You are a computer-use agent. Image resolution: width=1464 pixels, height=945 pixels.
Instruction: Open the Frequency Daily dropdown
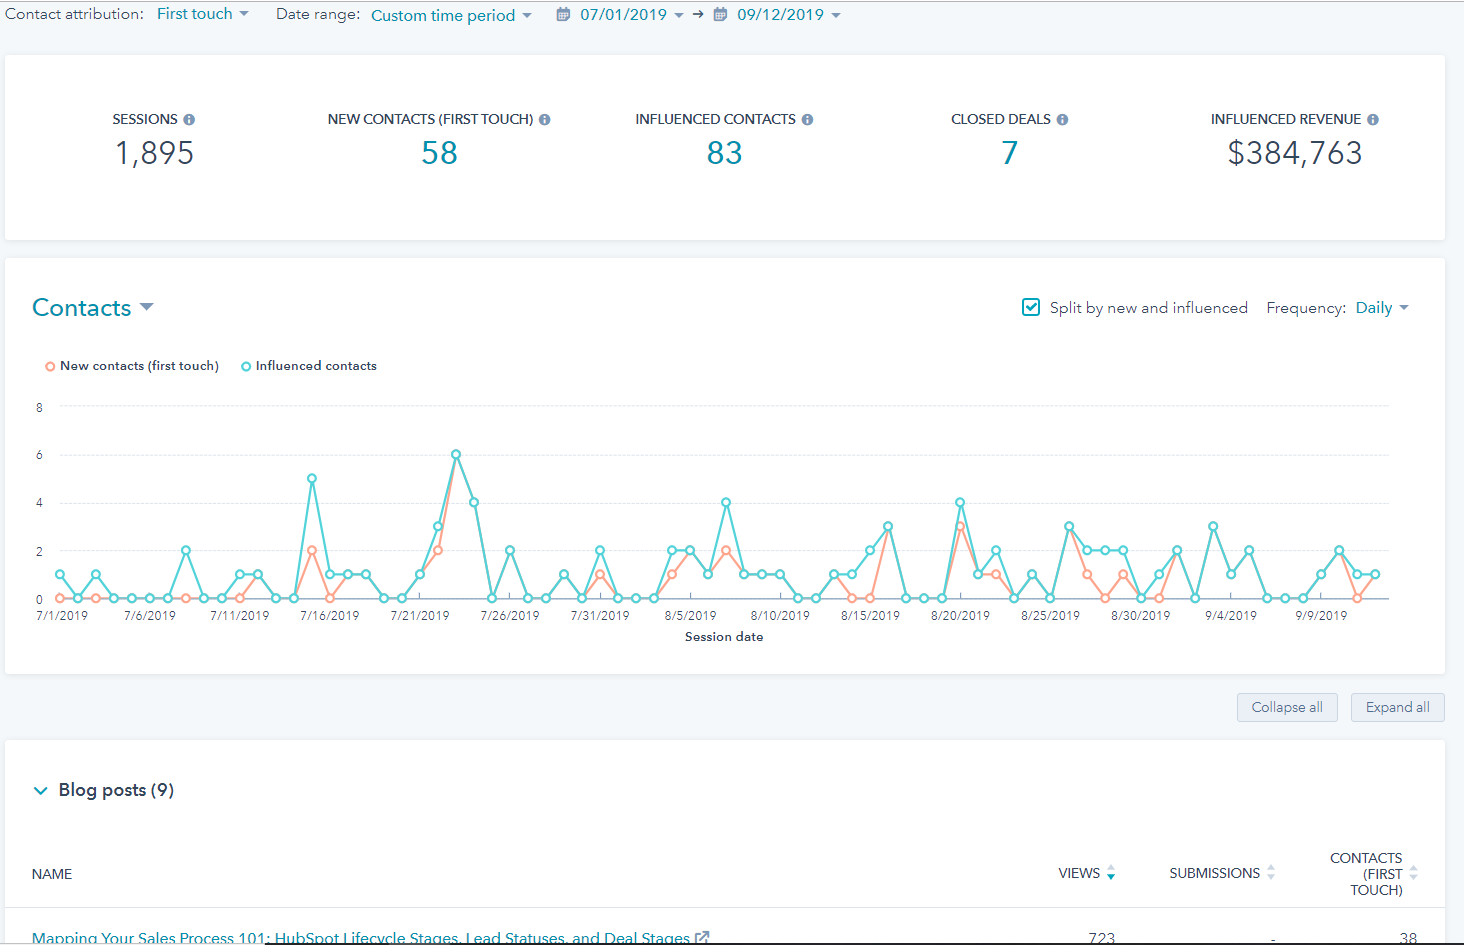click(1382, 307)
